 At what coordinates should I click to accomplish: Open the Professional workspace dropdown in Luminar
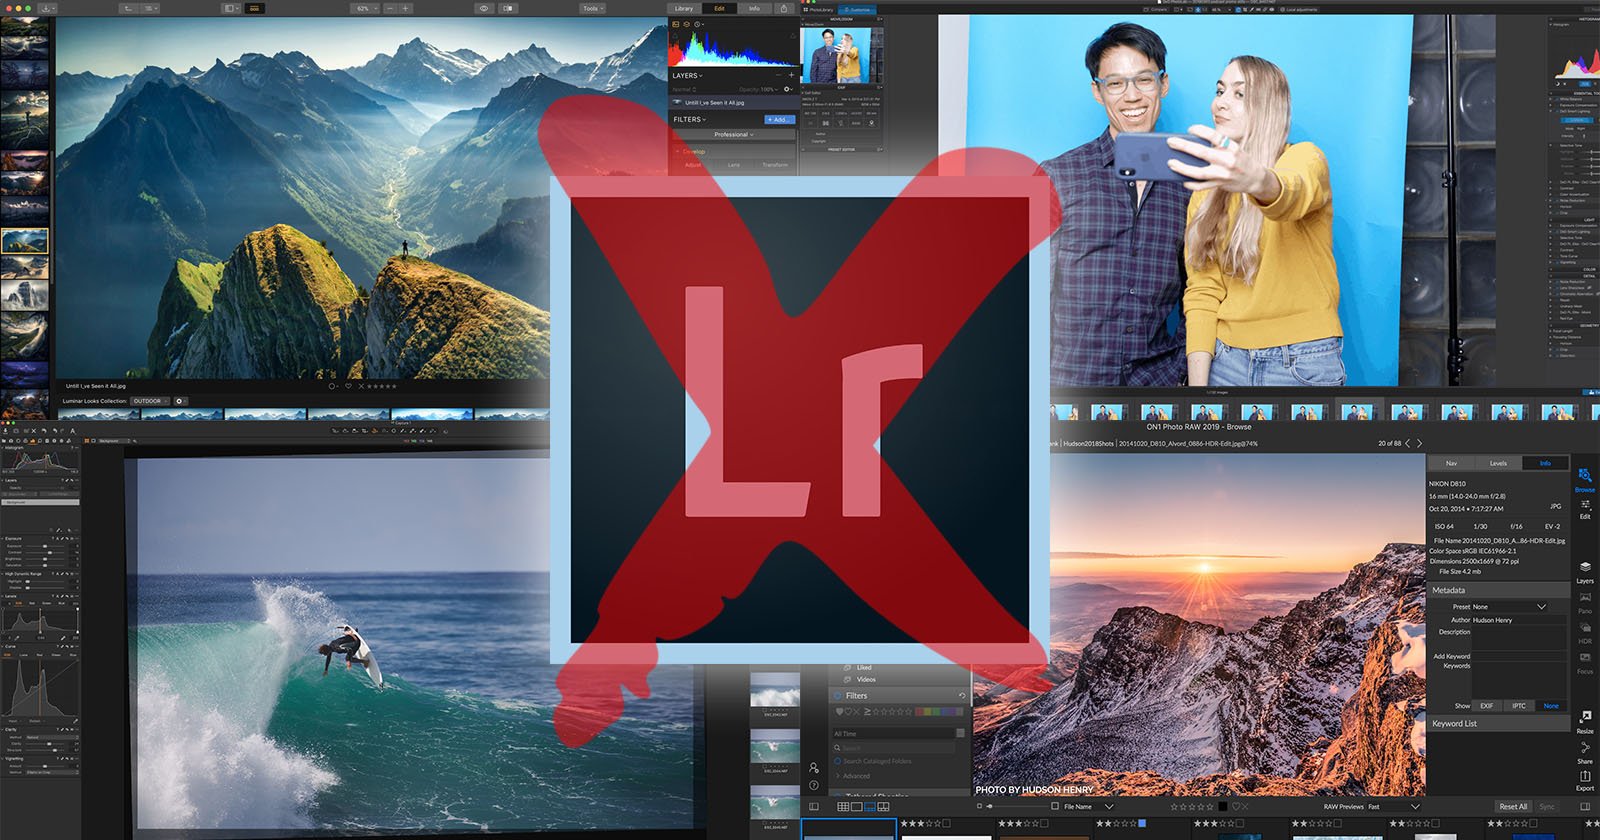click(734, 134)
